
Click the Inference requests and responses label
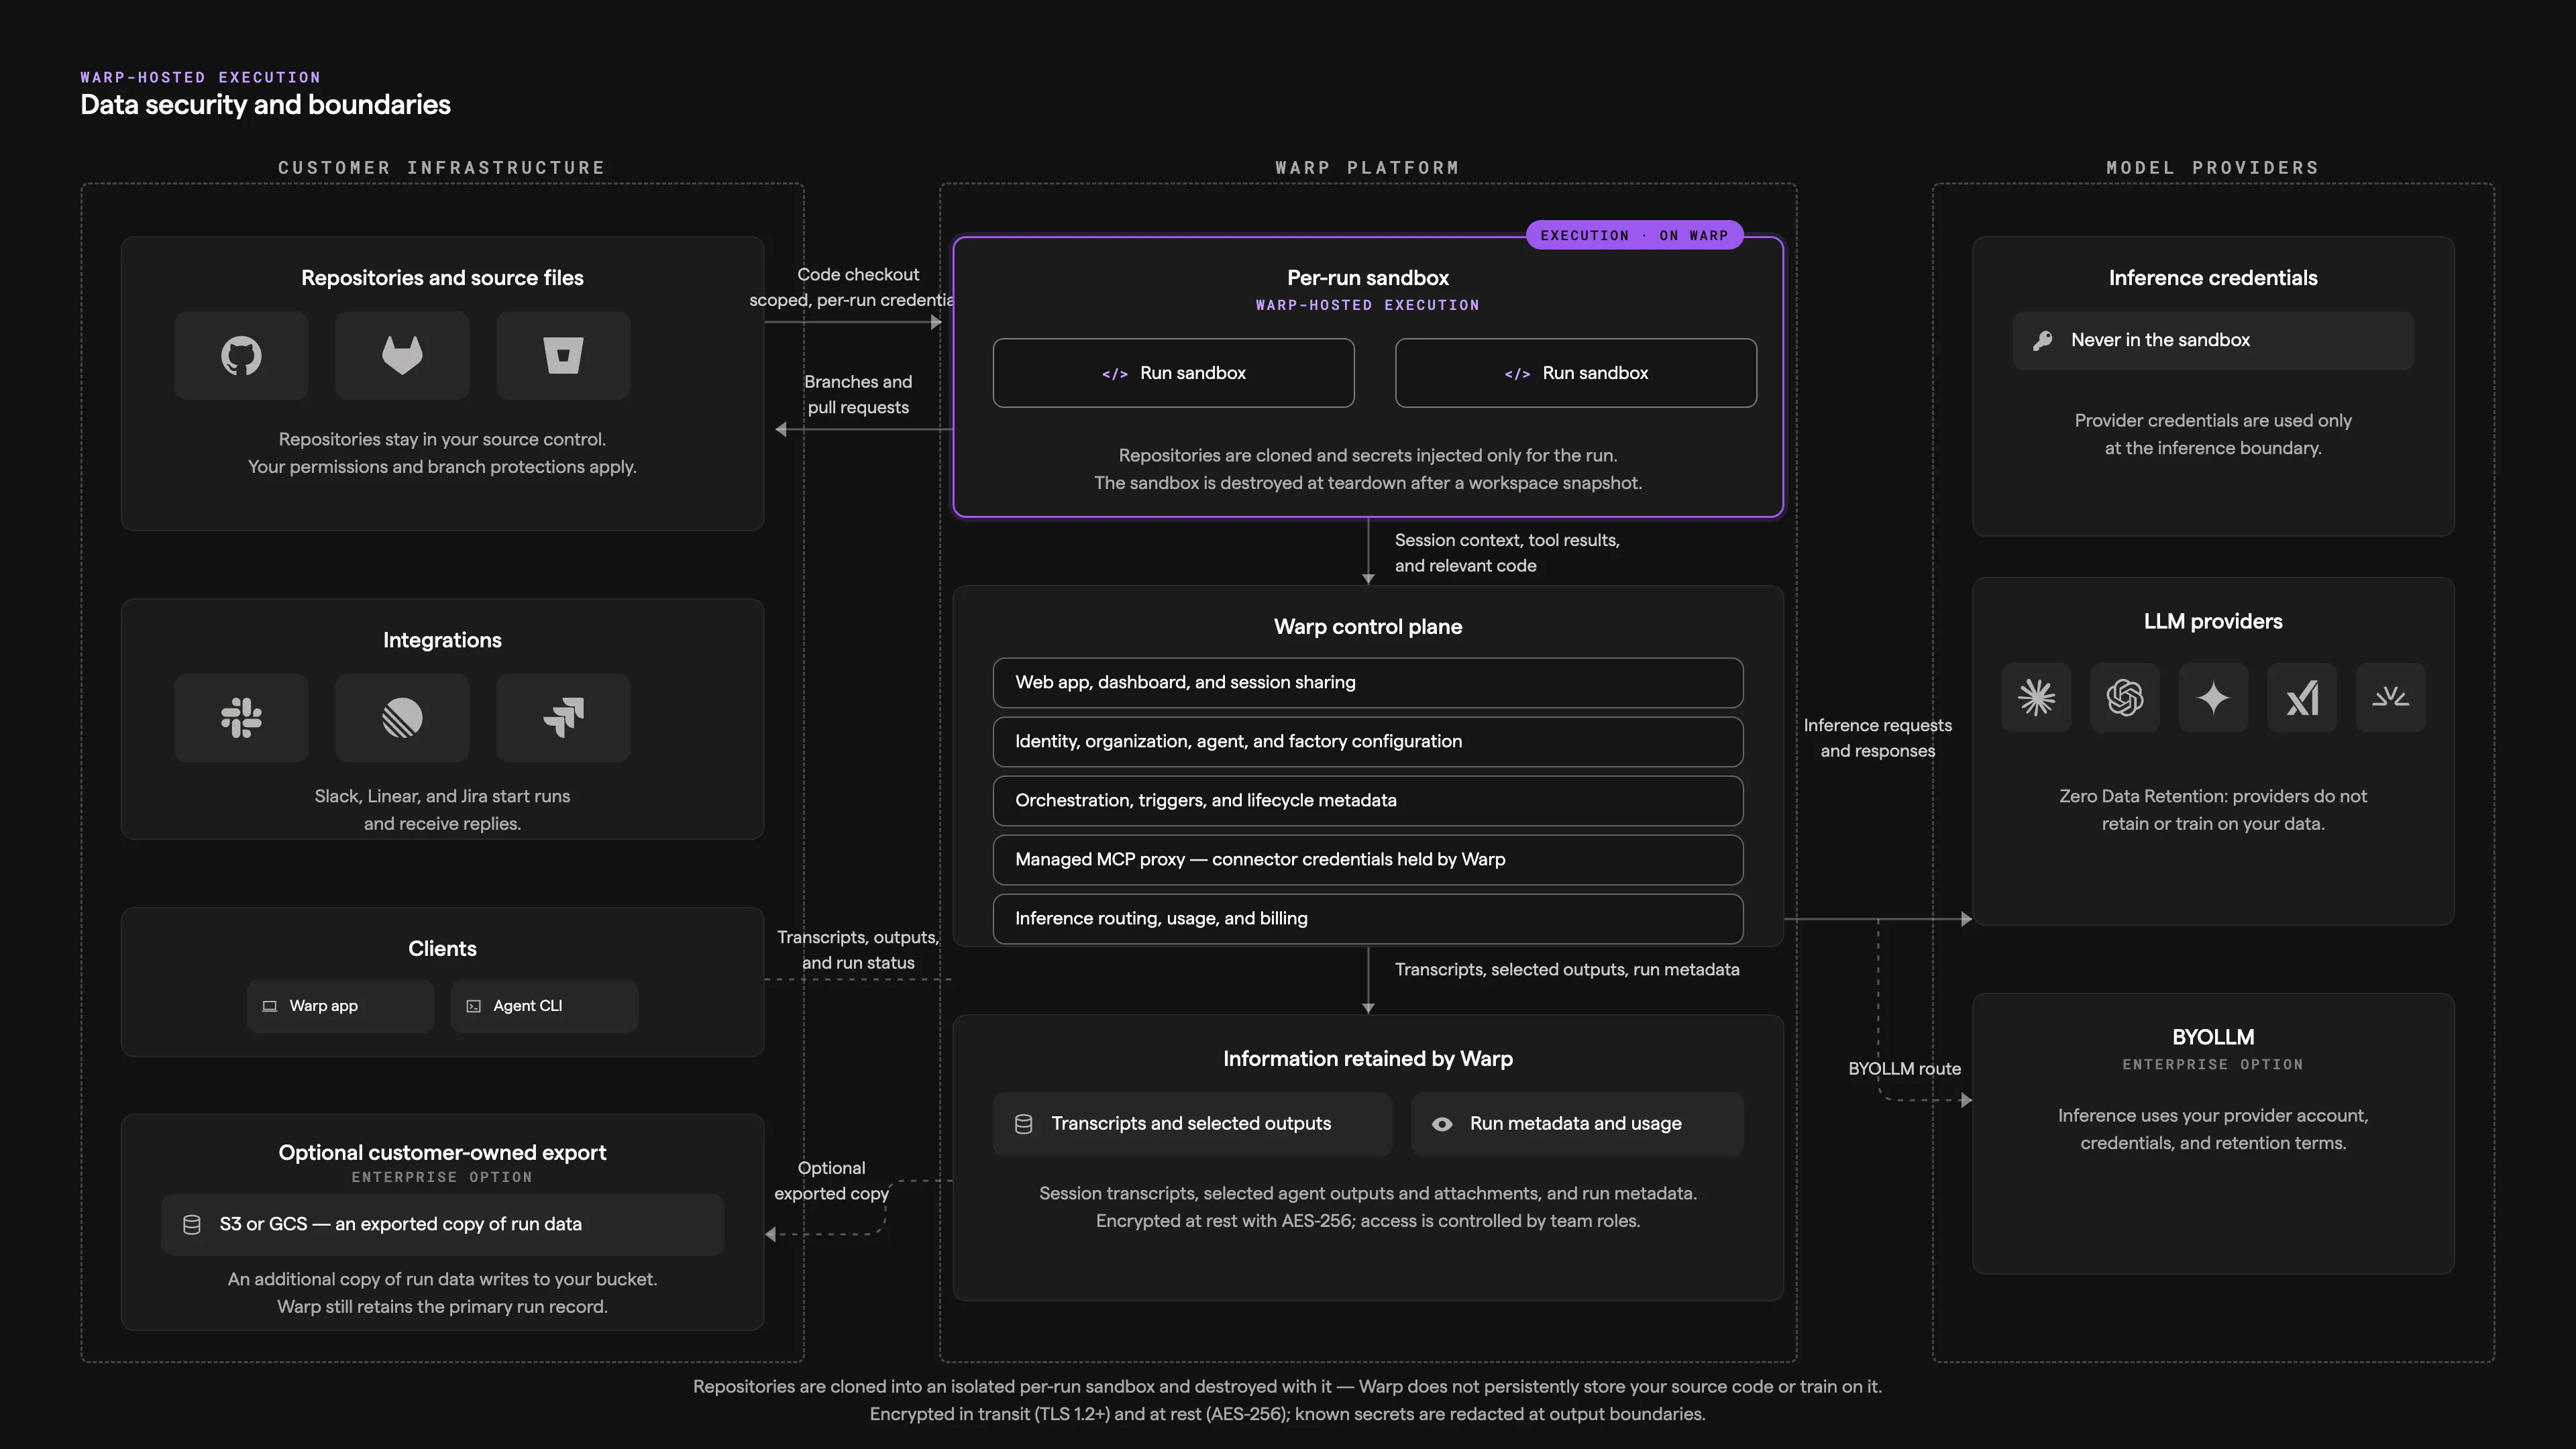coord(1877,738)
